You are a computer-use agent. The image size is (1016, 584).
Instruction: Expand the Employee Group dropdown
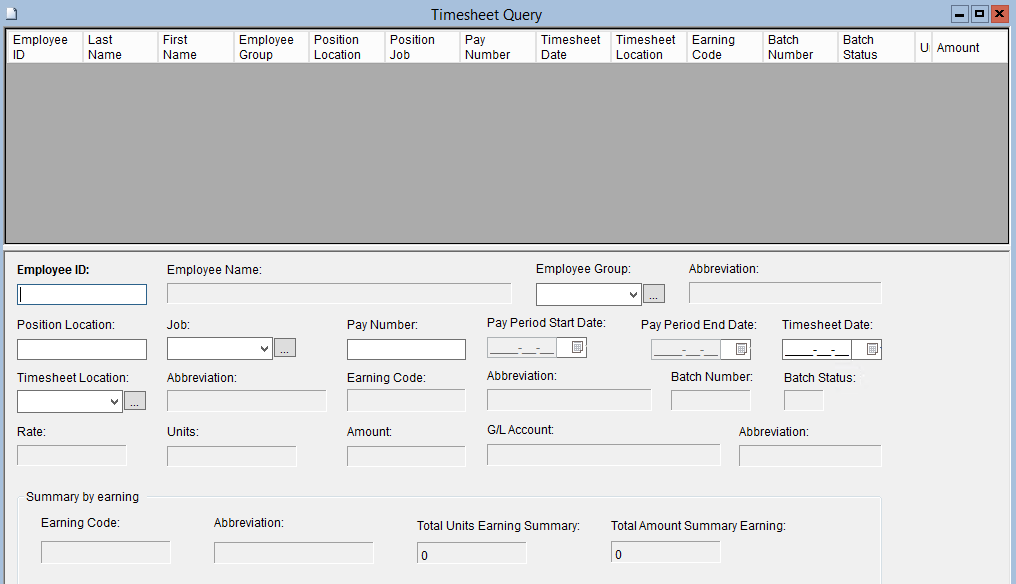click(x=632, y=295)
